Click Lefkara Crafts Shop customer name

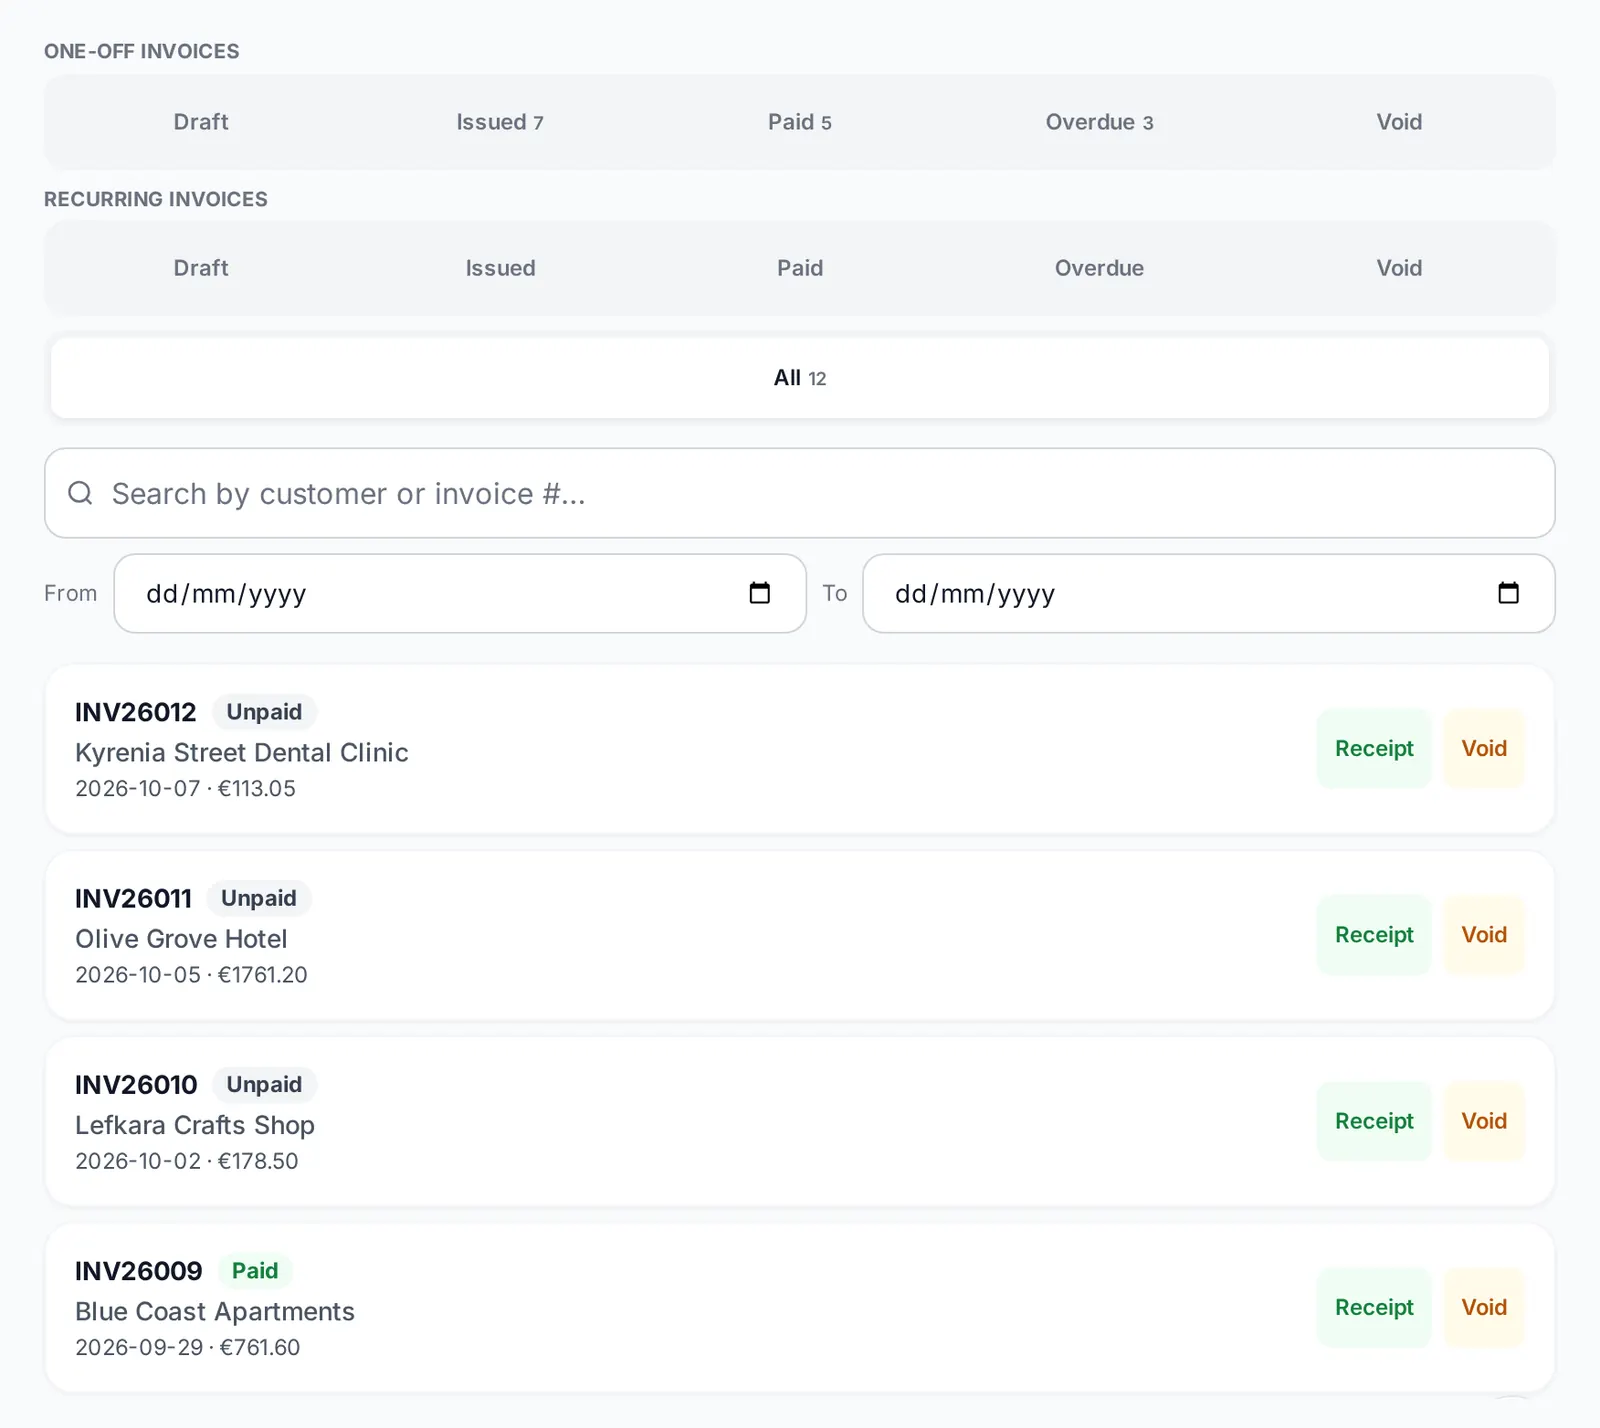pos(195,1125)
